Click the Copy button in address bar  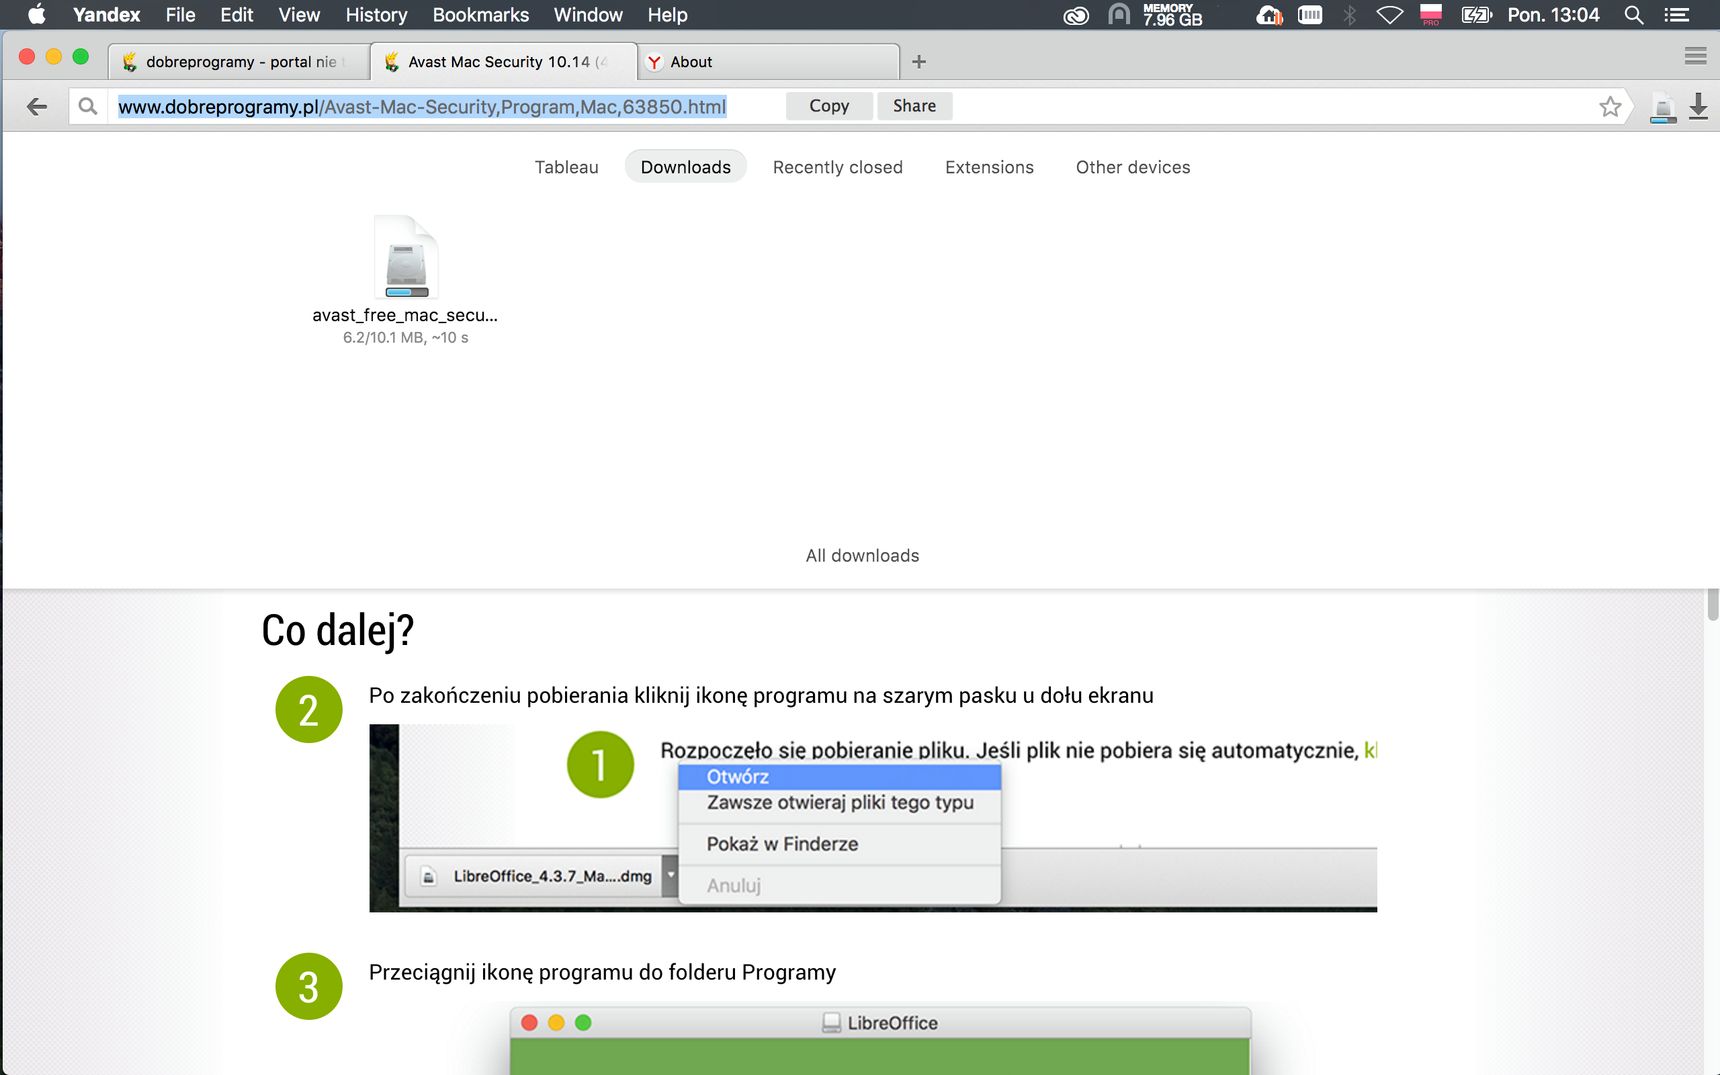(829, 106)
